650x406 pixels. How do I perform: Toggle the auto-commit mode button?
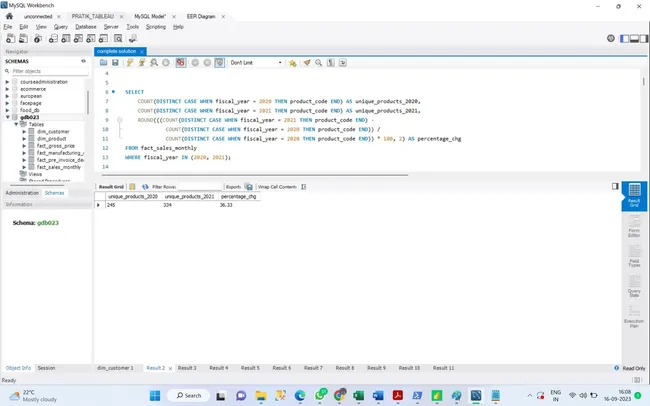point(219,63)
